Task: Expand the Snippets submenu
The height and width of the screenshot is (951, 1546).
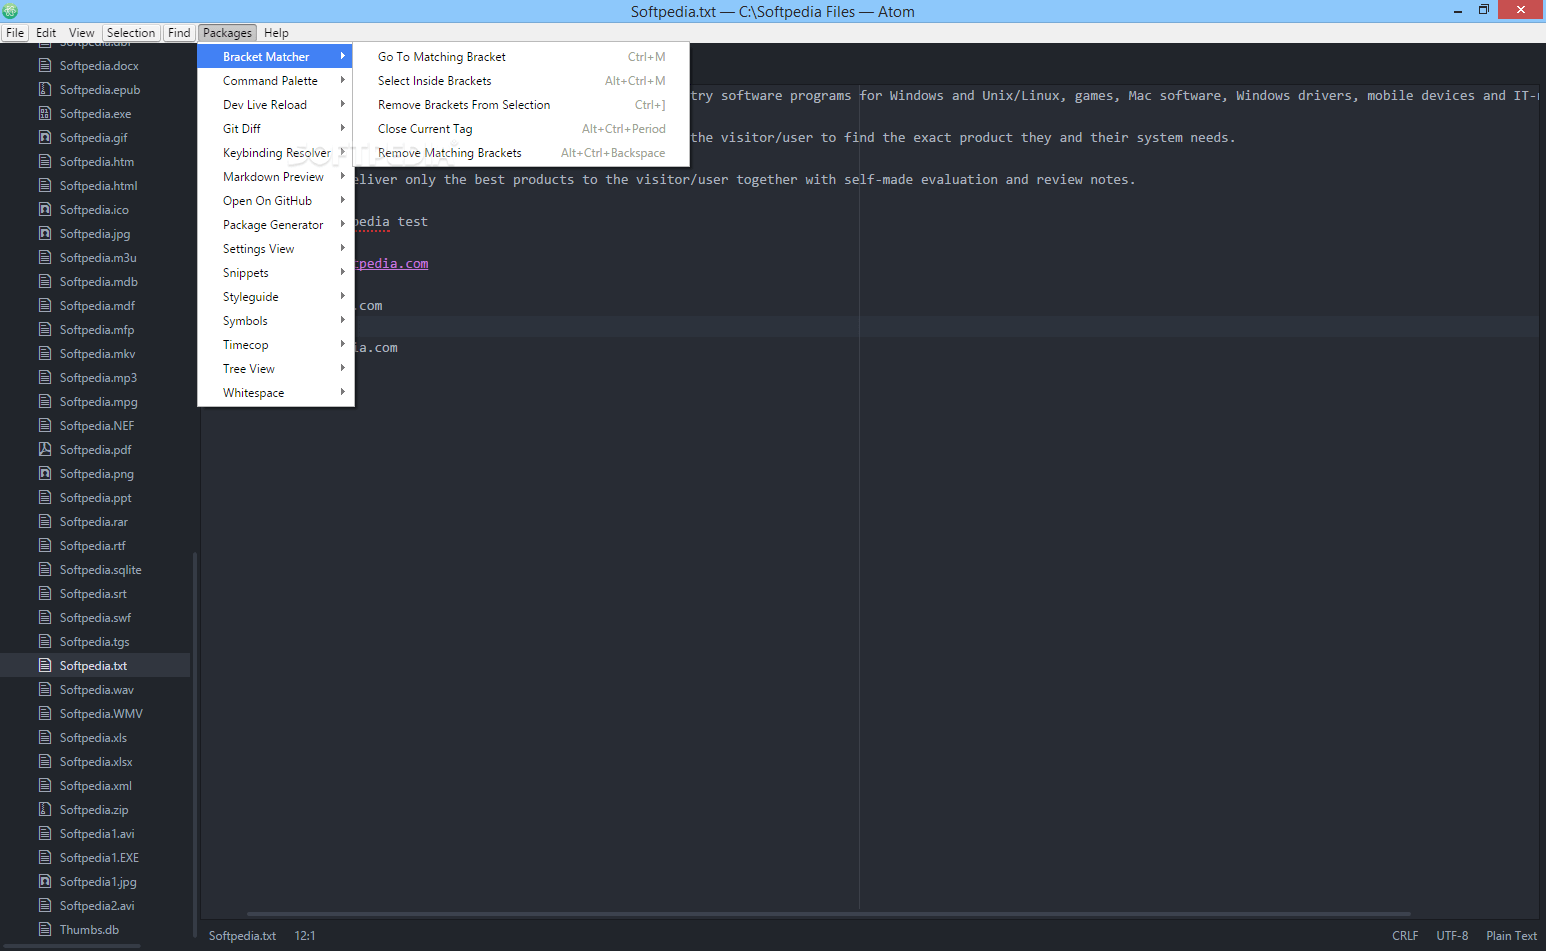Action: click(x=275, y=273)
